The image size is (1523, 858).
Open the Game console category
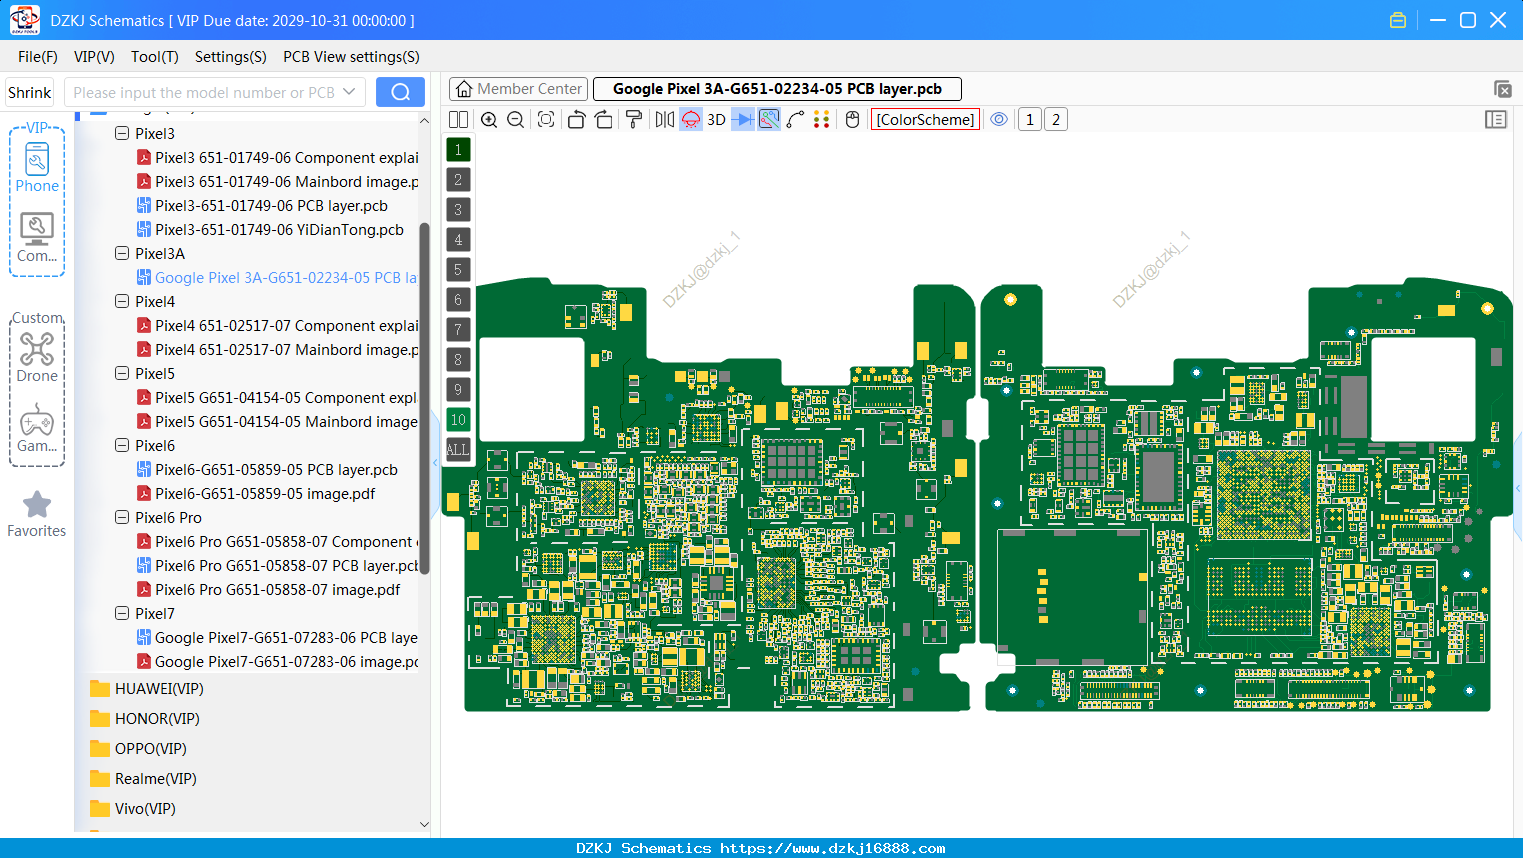pyautogui.click(x=37, y=427)
